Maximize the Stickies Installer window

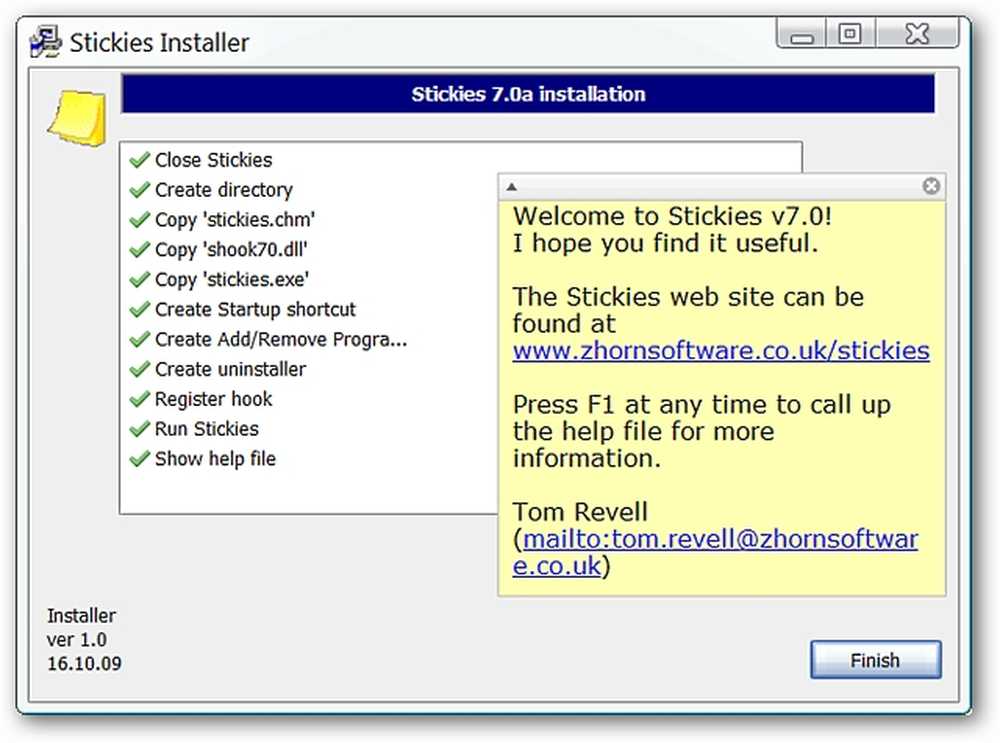(850, 33)
